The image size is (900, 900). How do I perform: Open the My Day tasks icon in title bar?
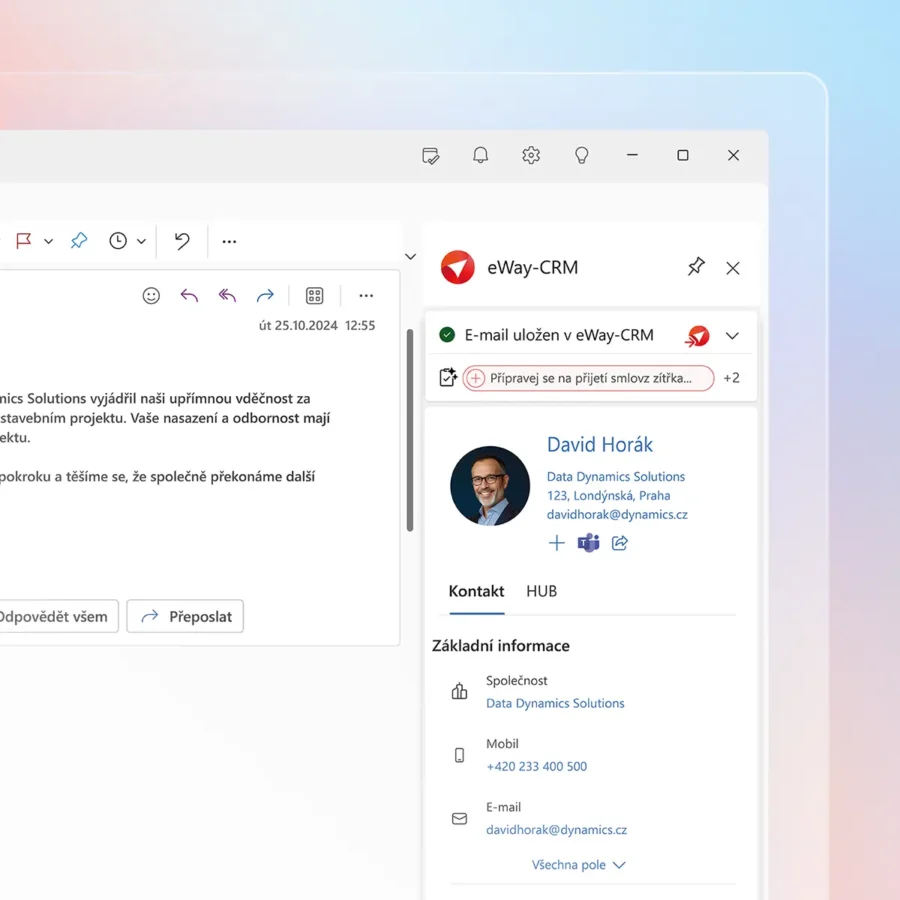(x=430, y=156)
